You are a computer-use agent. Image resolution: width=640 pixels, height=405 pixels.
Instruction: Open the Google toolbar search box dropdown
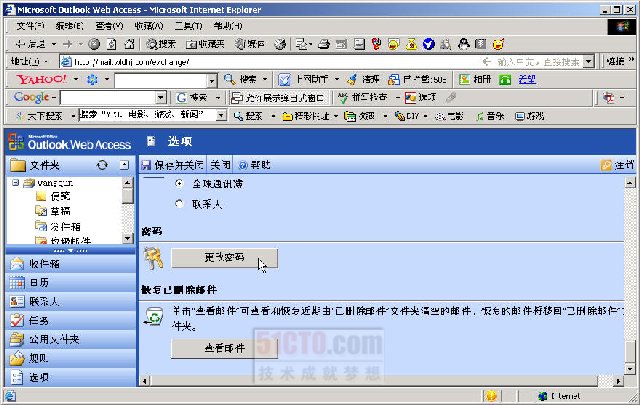[164, 98]
